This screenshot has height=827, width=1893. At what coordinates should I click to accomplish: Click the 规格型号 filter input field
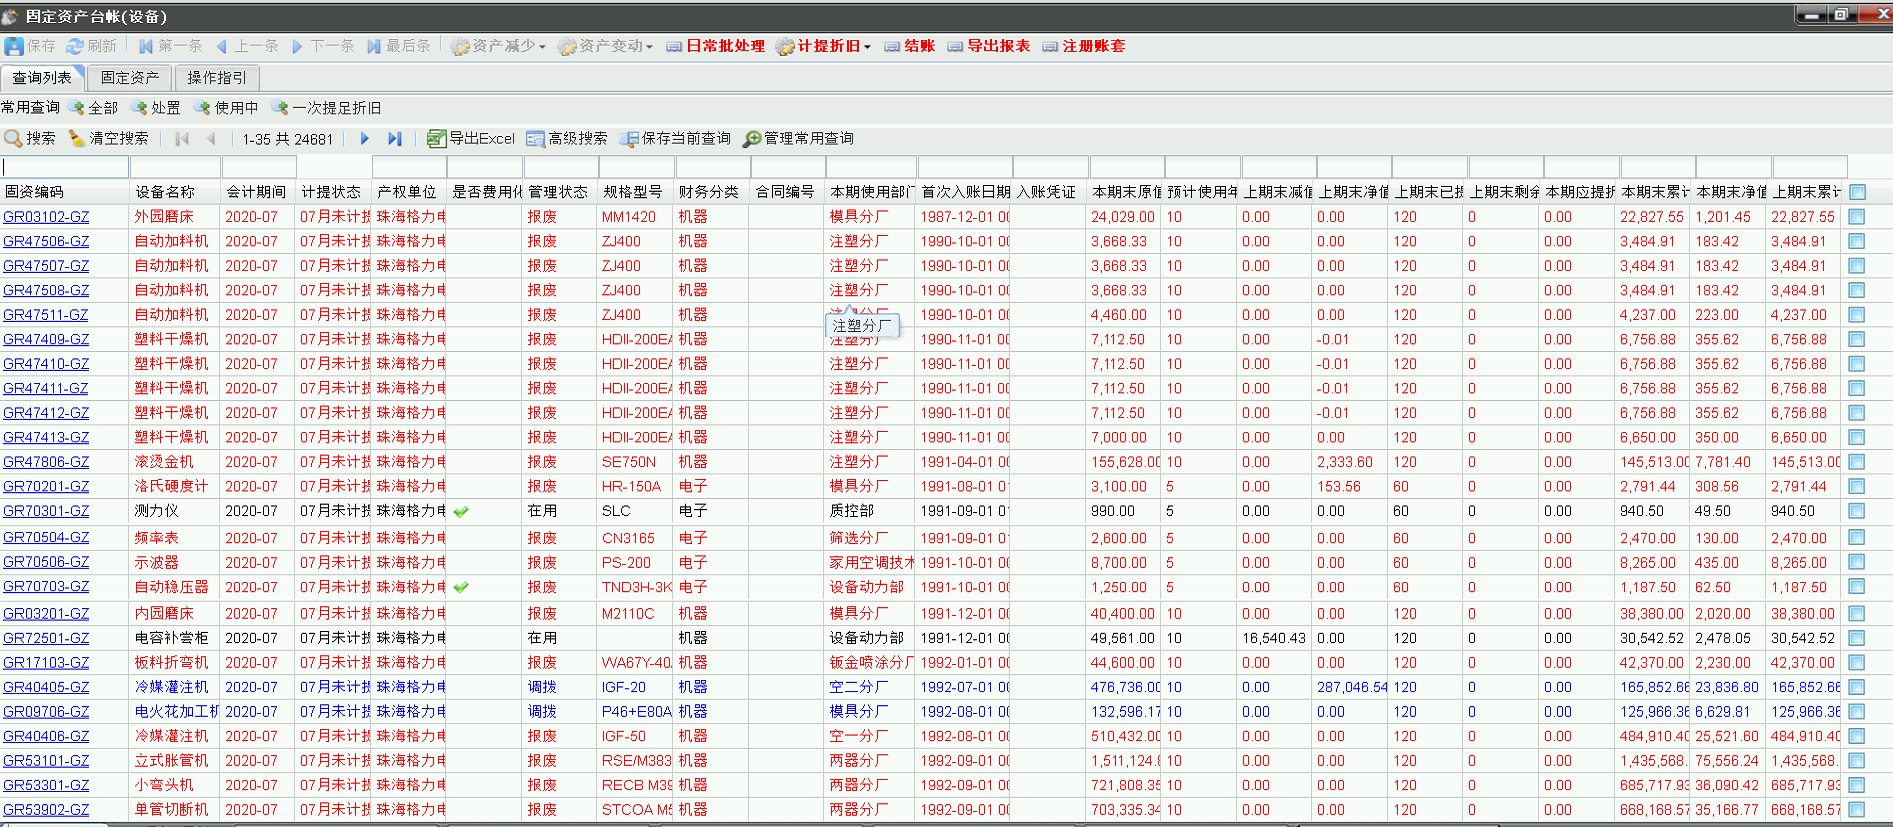tap(635, 167)
